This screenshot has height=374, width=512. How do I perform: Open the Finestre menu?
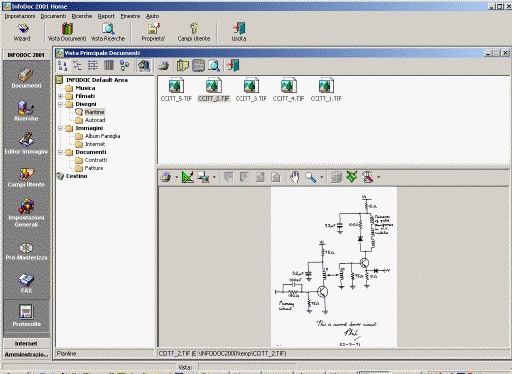[130, 16]
